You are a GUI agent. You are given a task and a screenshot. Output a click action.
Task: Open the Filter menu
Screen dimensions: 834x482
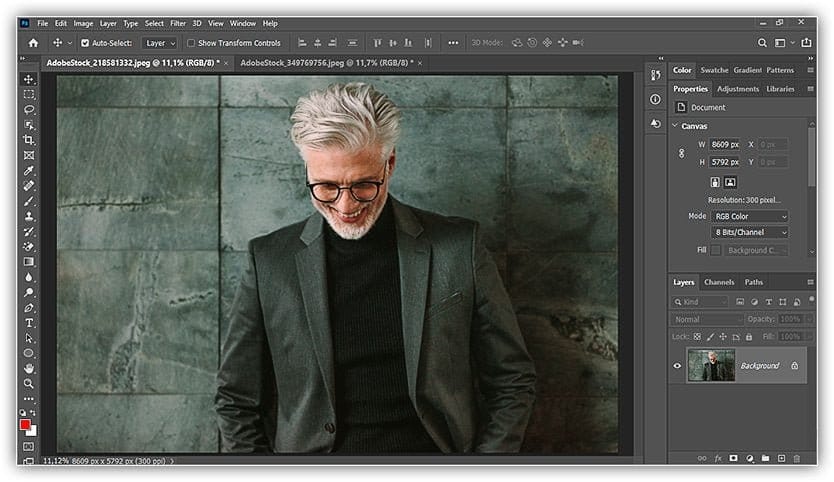click(178, 23)
